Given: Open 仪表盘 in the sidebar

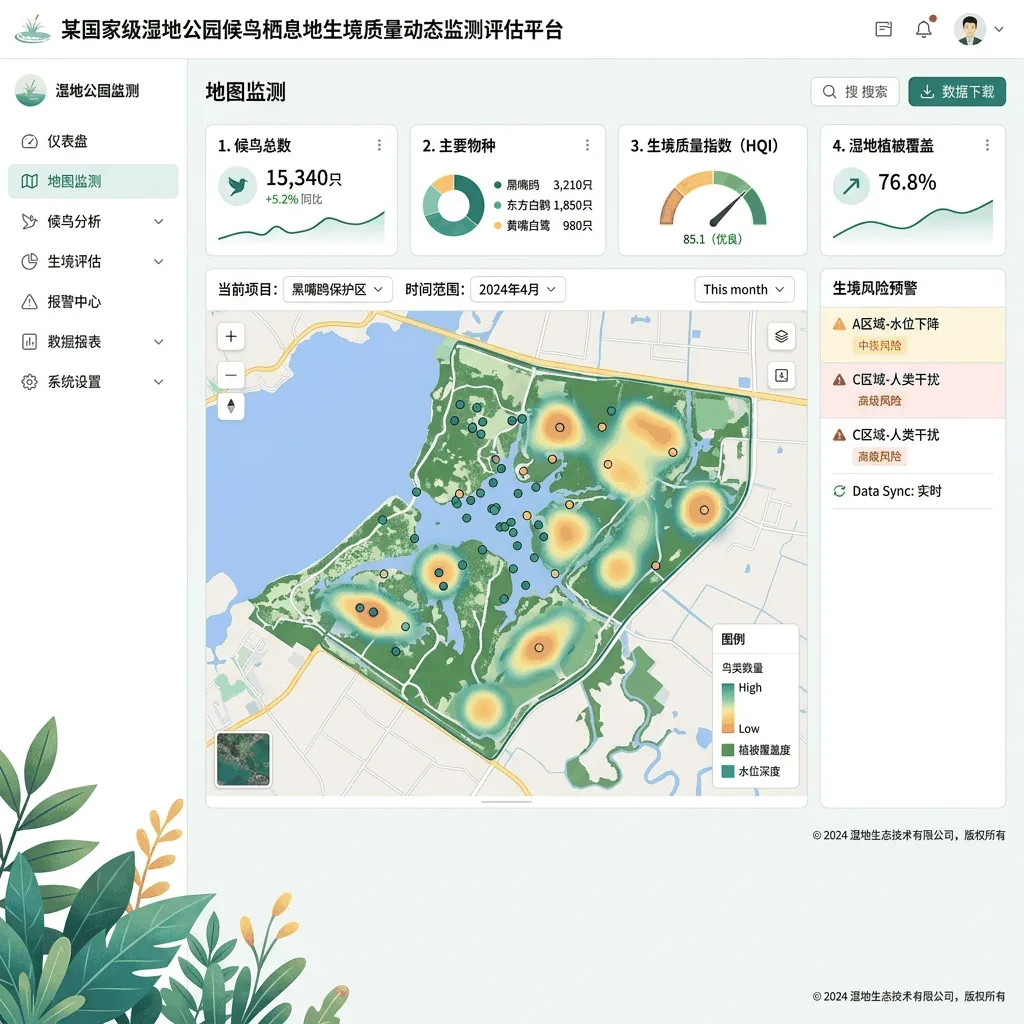Looking at the screenshot, I should tap(93, 141).
